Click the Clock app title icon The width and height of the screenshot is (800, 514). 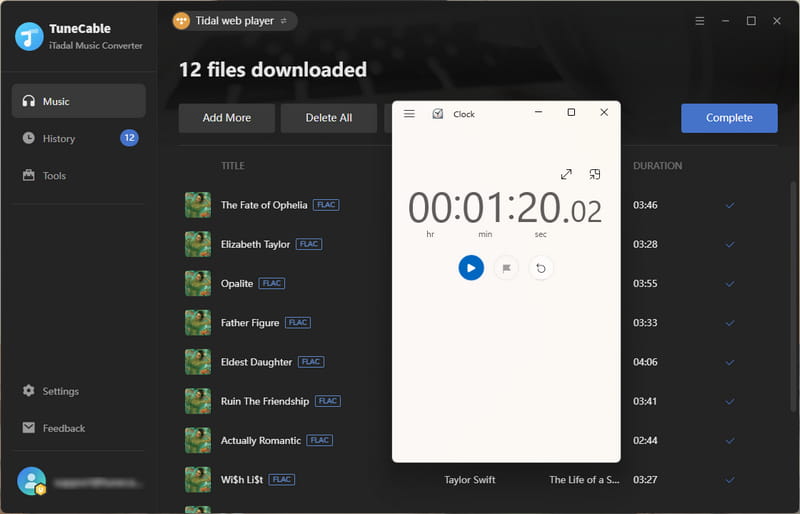pos(437,114)
